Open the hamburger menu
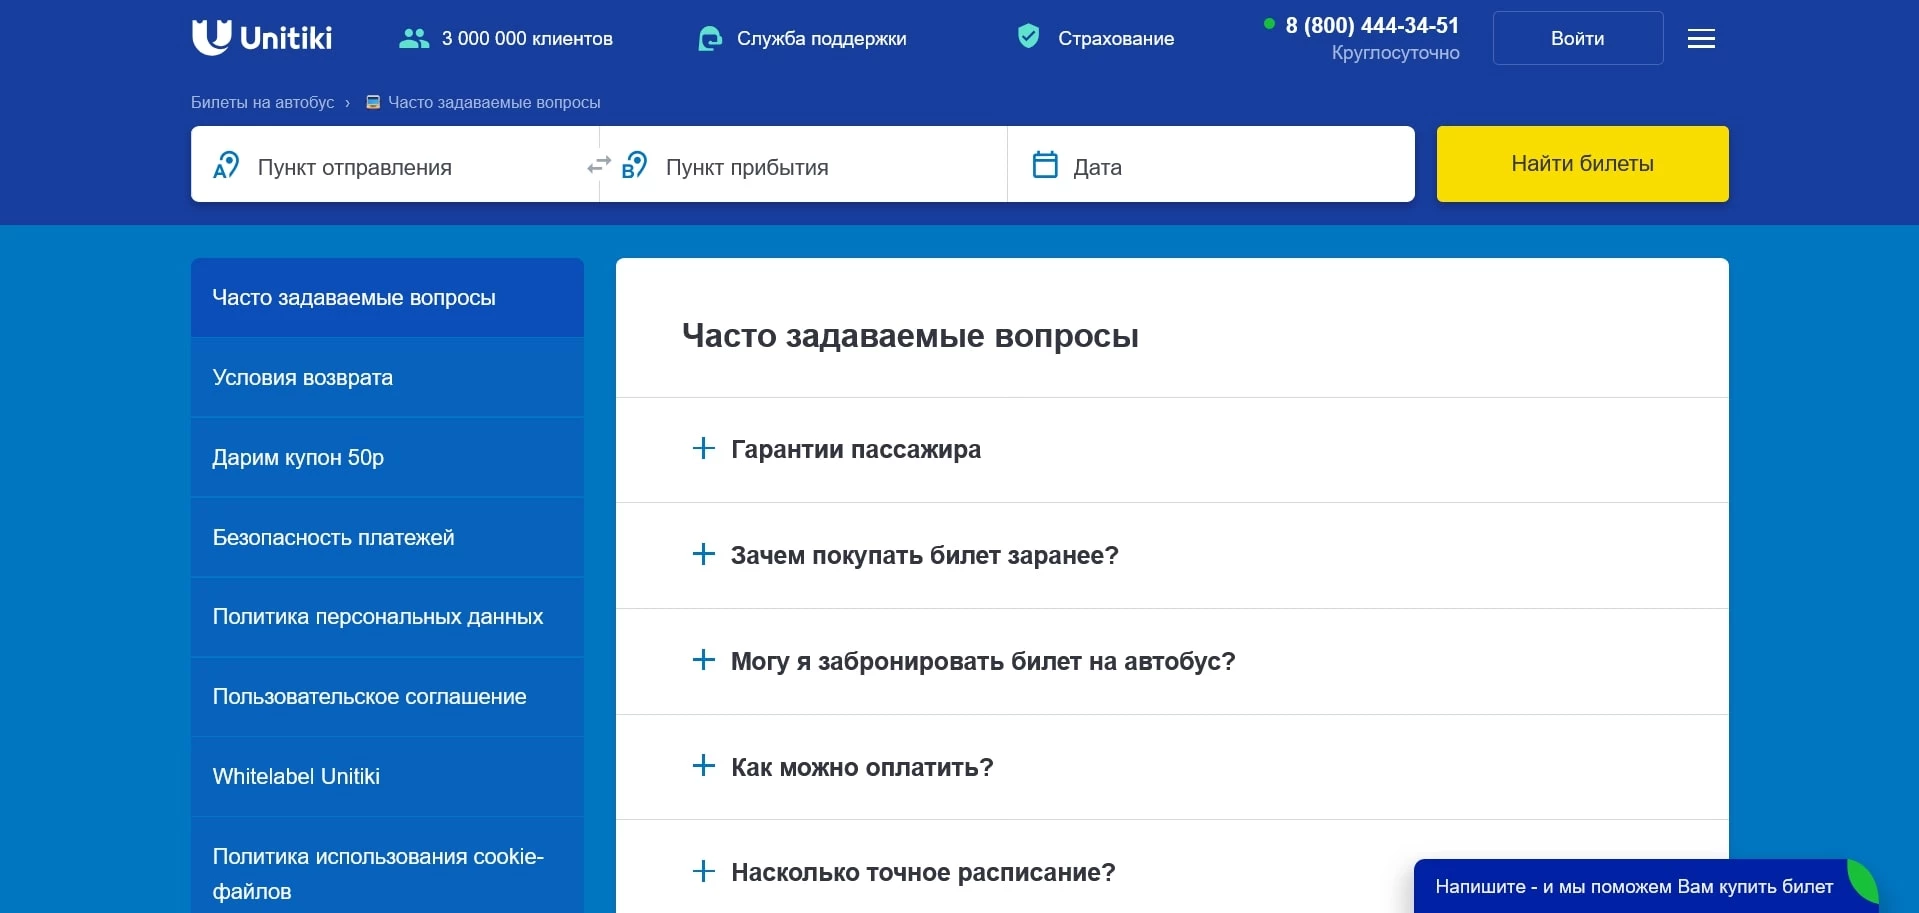 pos(1700,38)
